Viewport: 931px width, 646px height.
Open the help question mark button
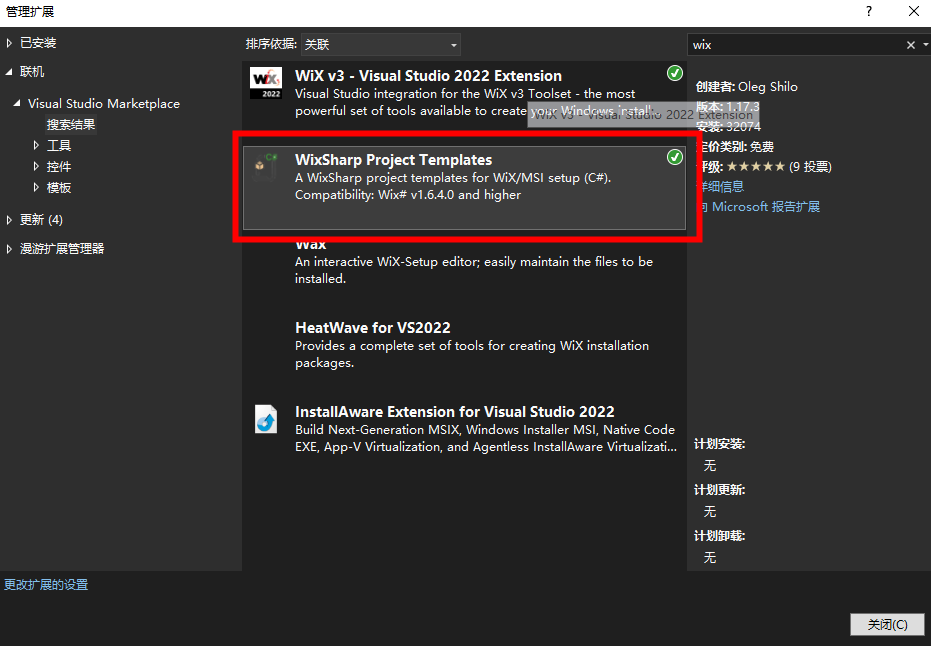pos(869,11)
